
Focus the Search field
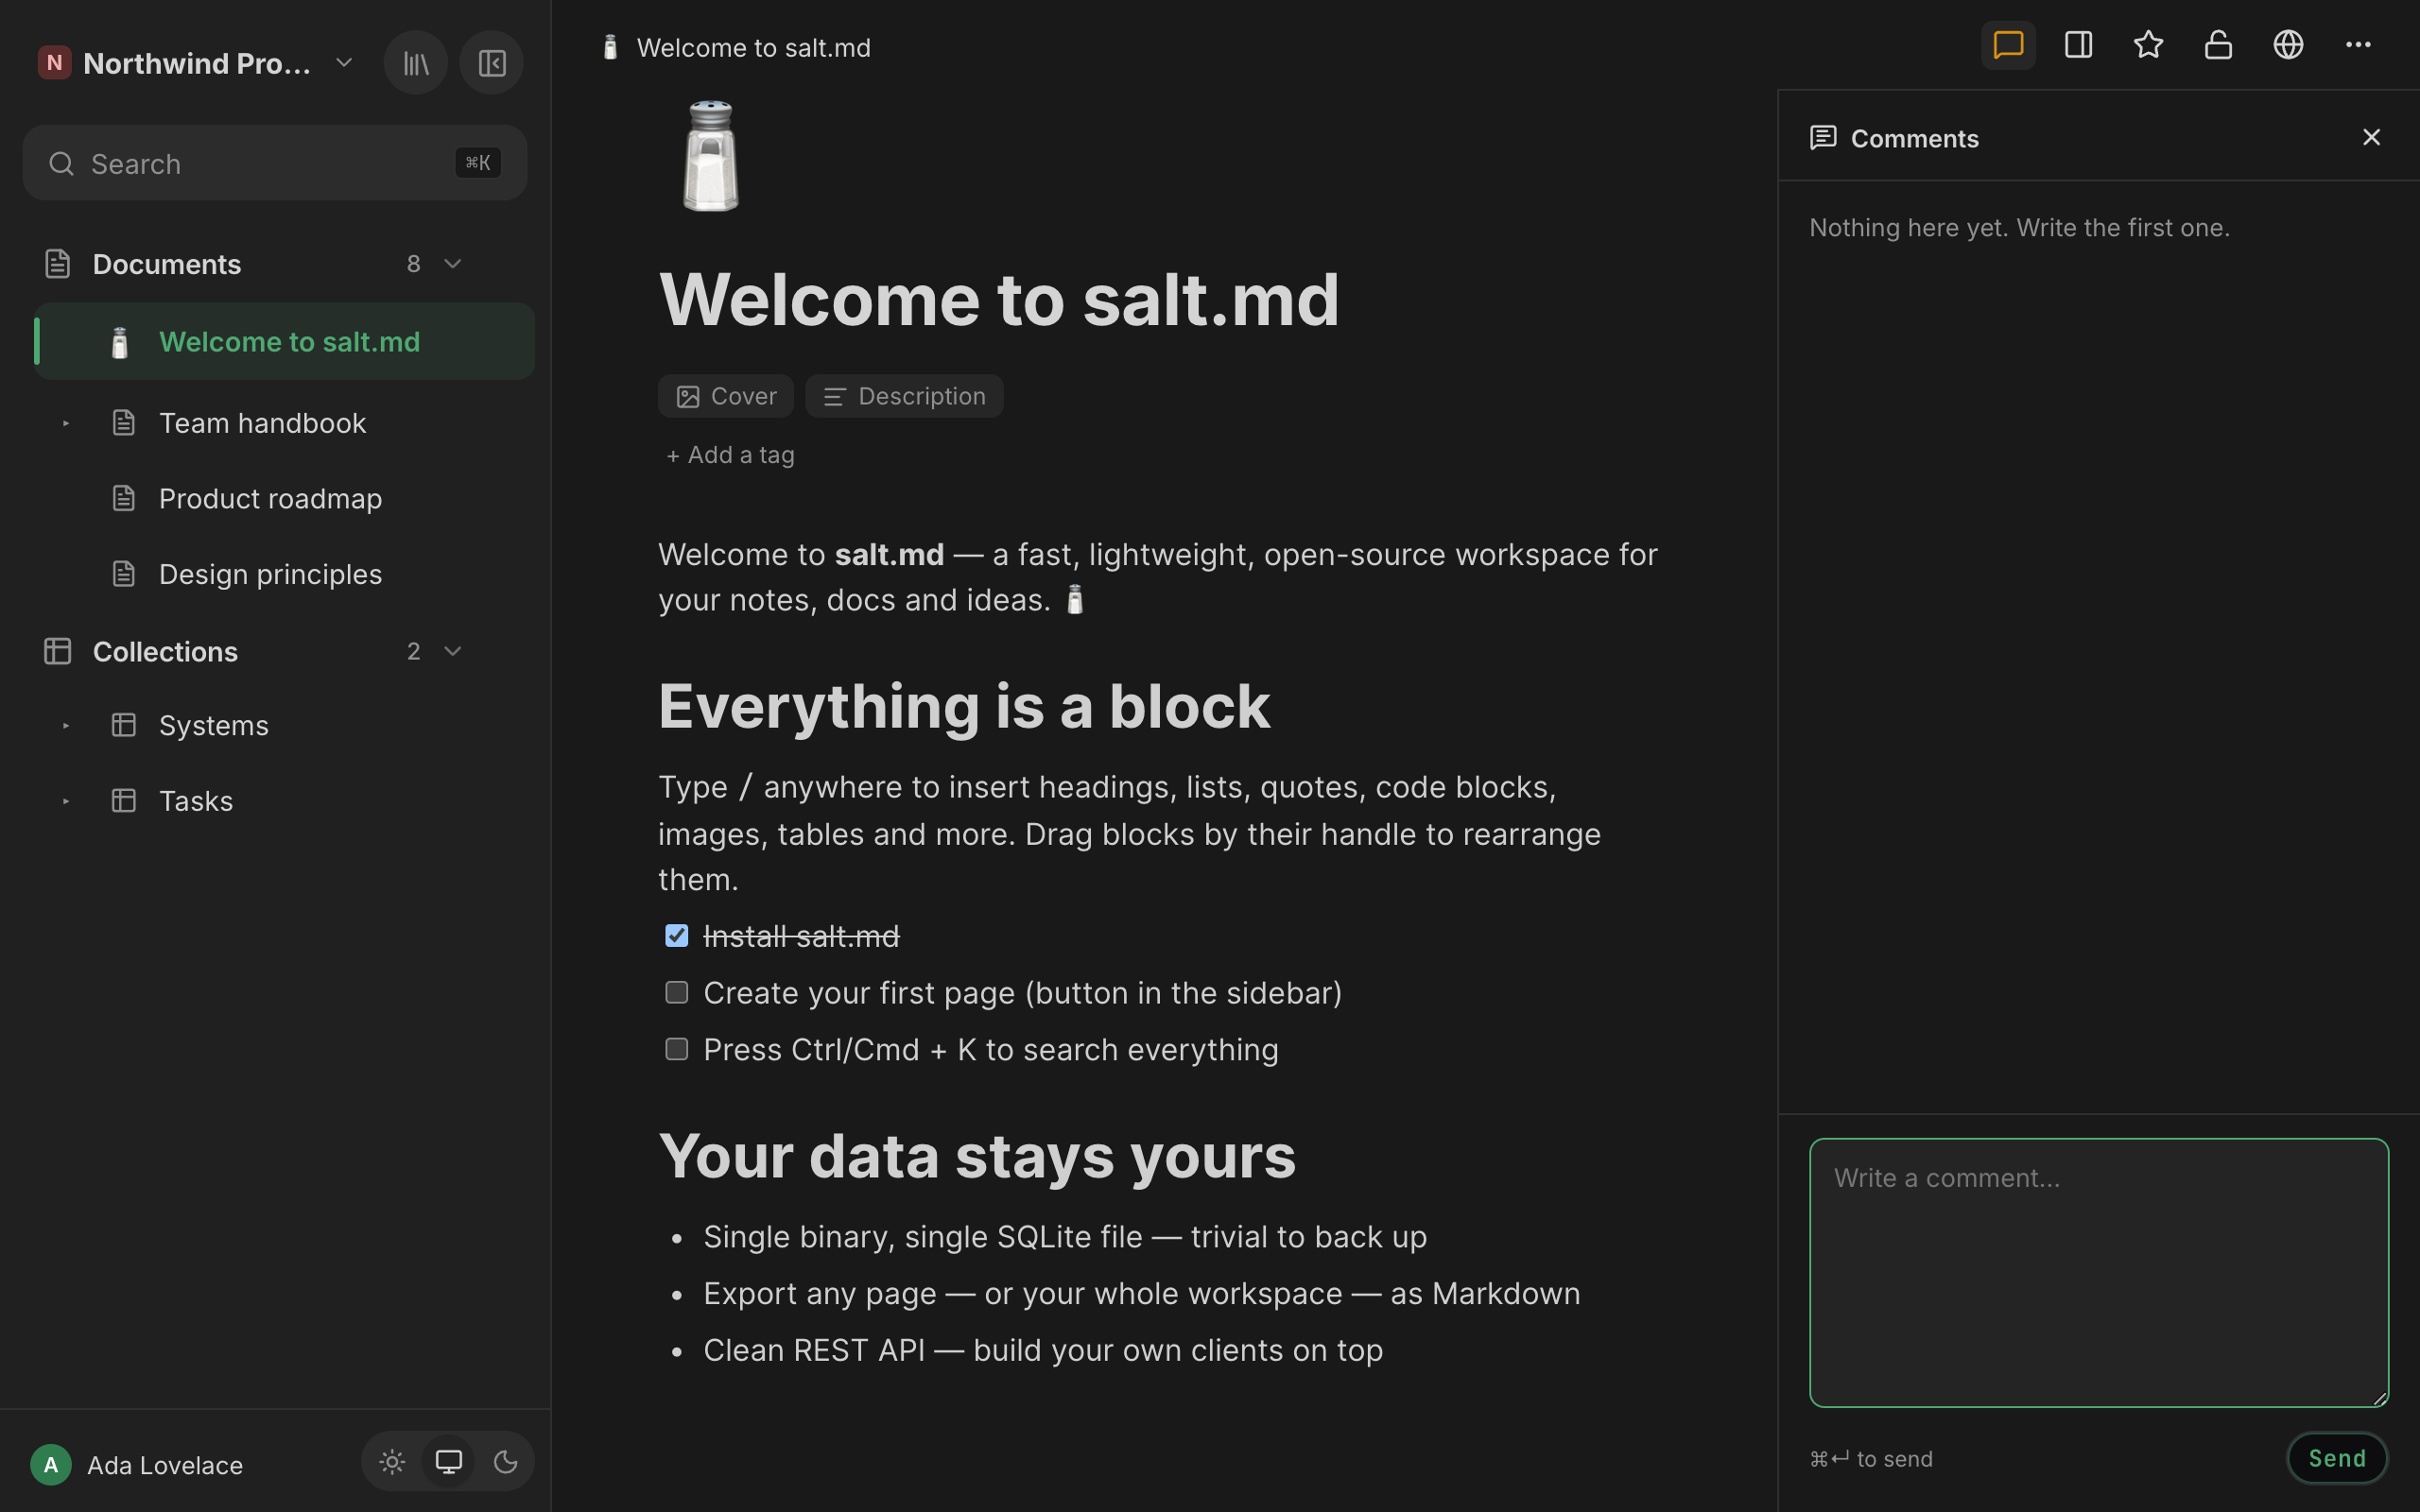tap(275, 163)
